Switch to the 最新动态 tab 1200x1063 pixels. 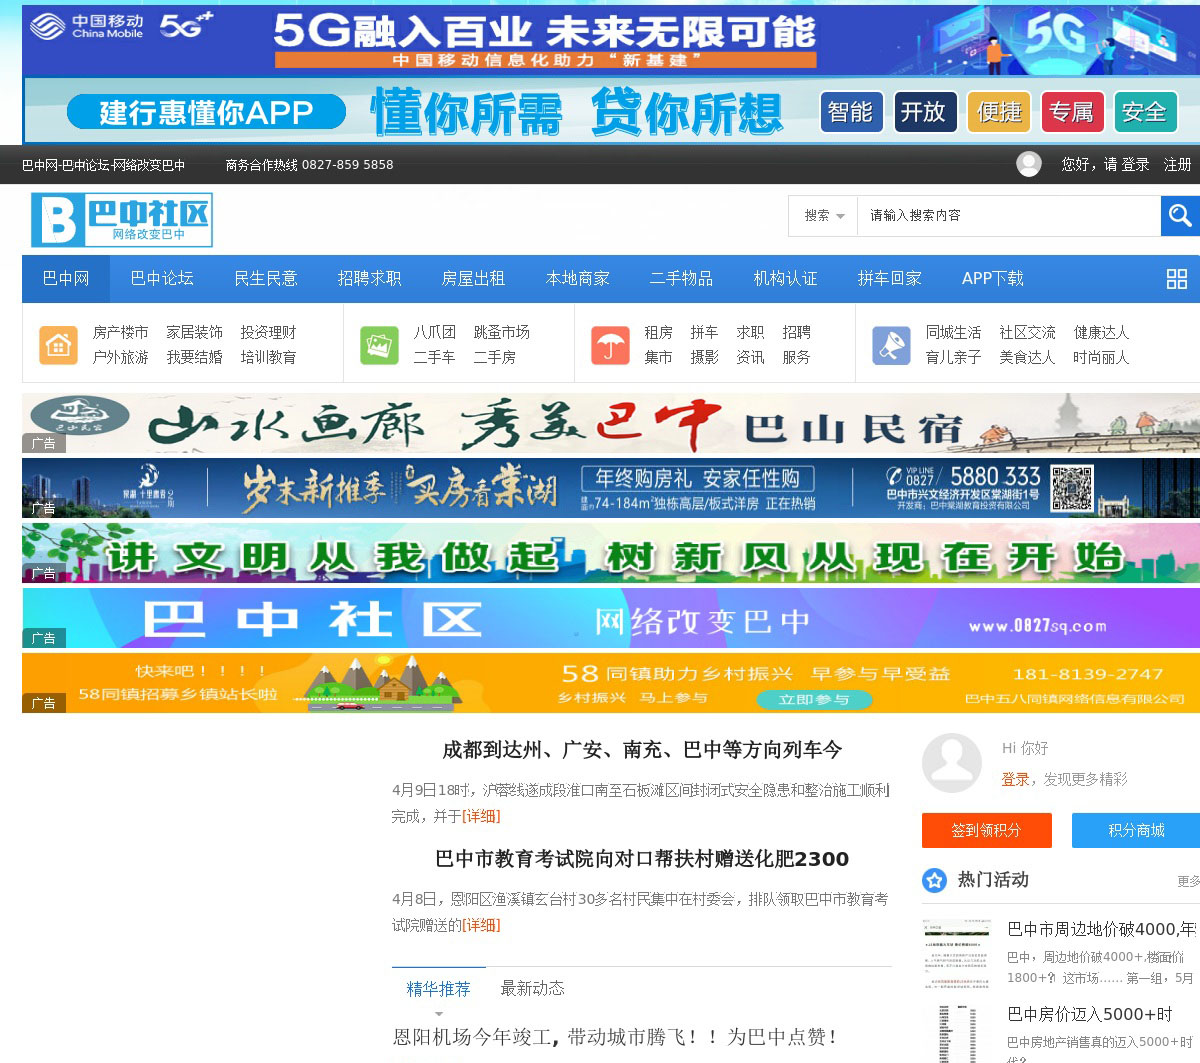coord(532,989)
